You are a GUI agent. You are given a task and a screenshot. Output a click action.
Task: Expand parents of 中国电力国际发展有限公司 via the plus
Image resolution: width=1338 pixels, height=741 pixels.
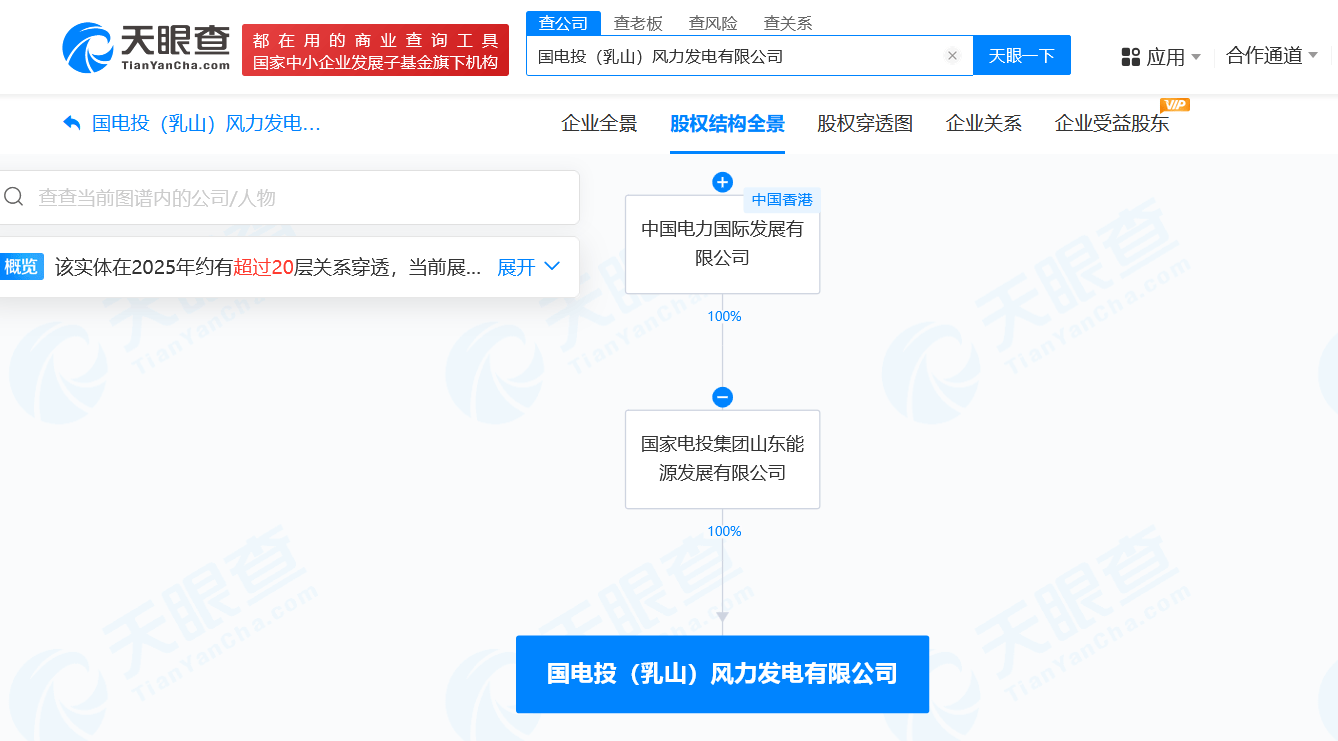tap(723, 182)
